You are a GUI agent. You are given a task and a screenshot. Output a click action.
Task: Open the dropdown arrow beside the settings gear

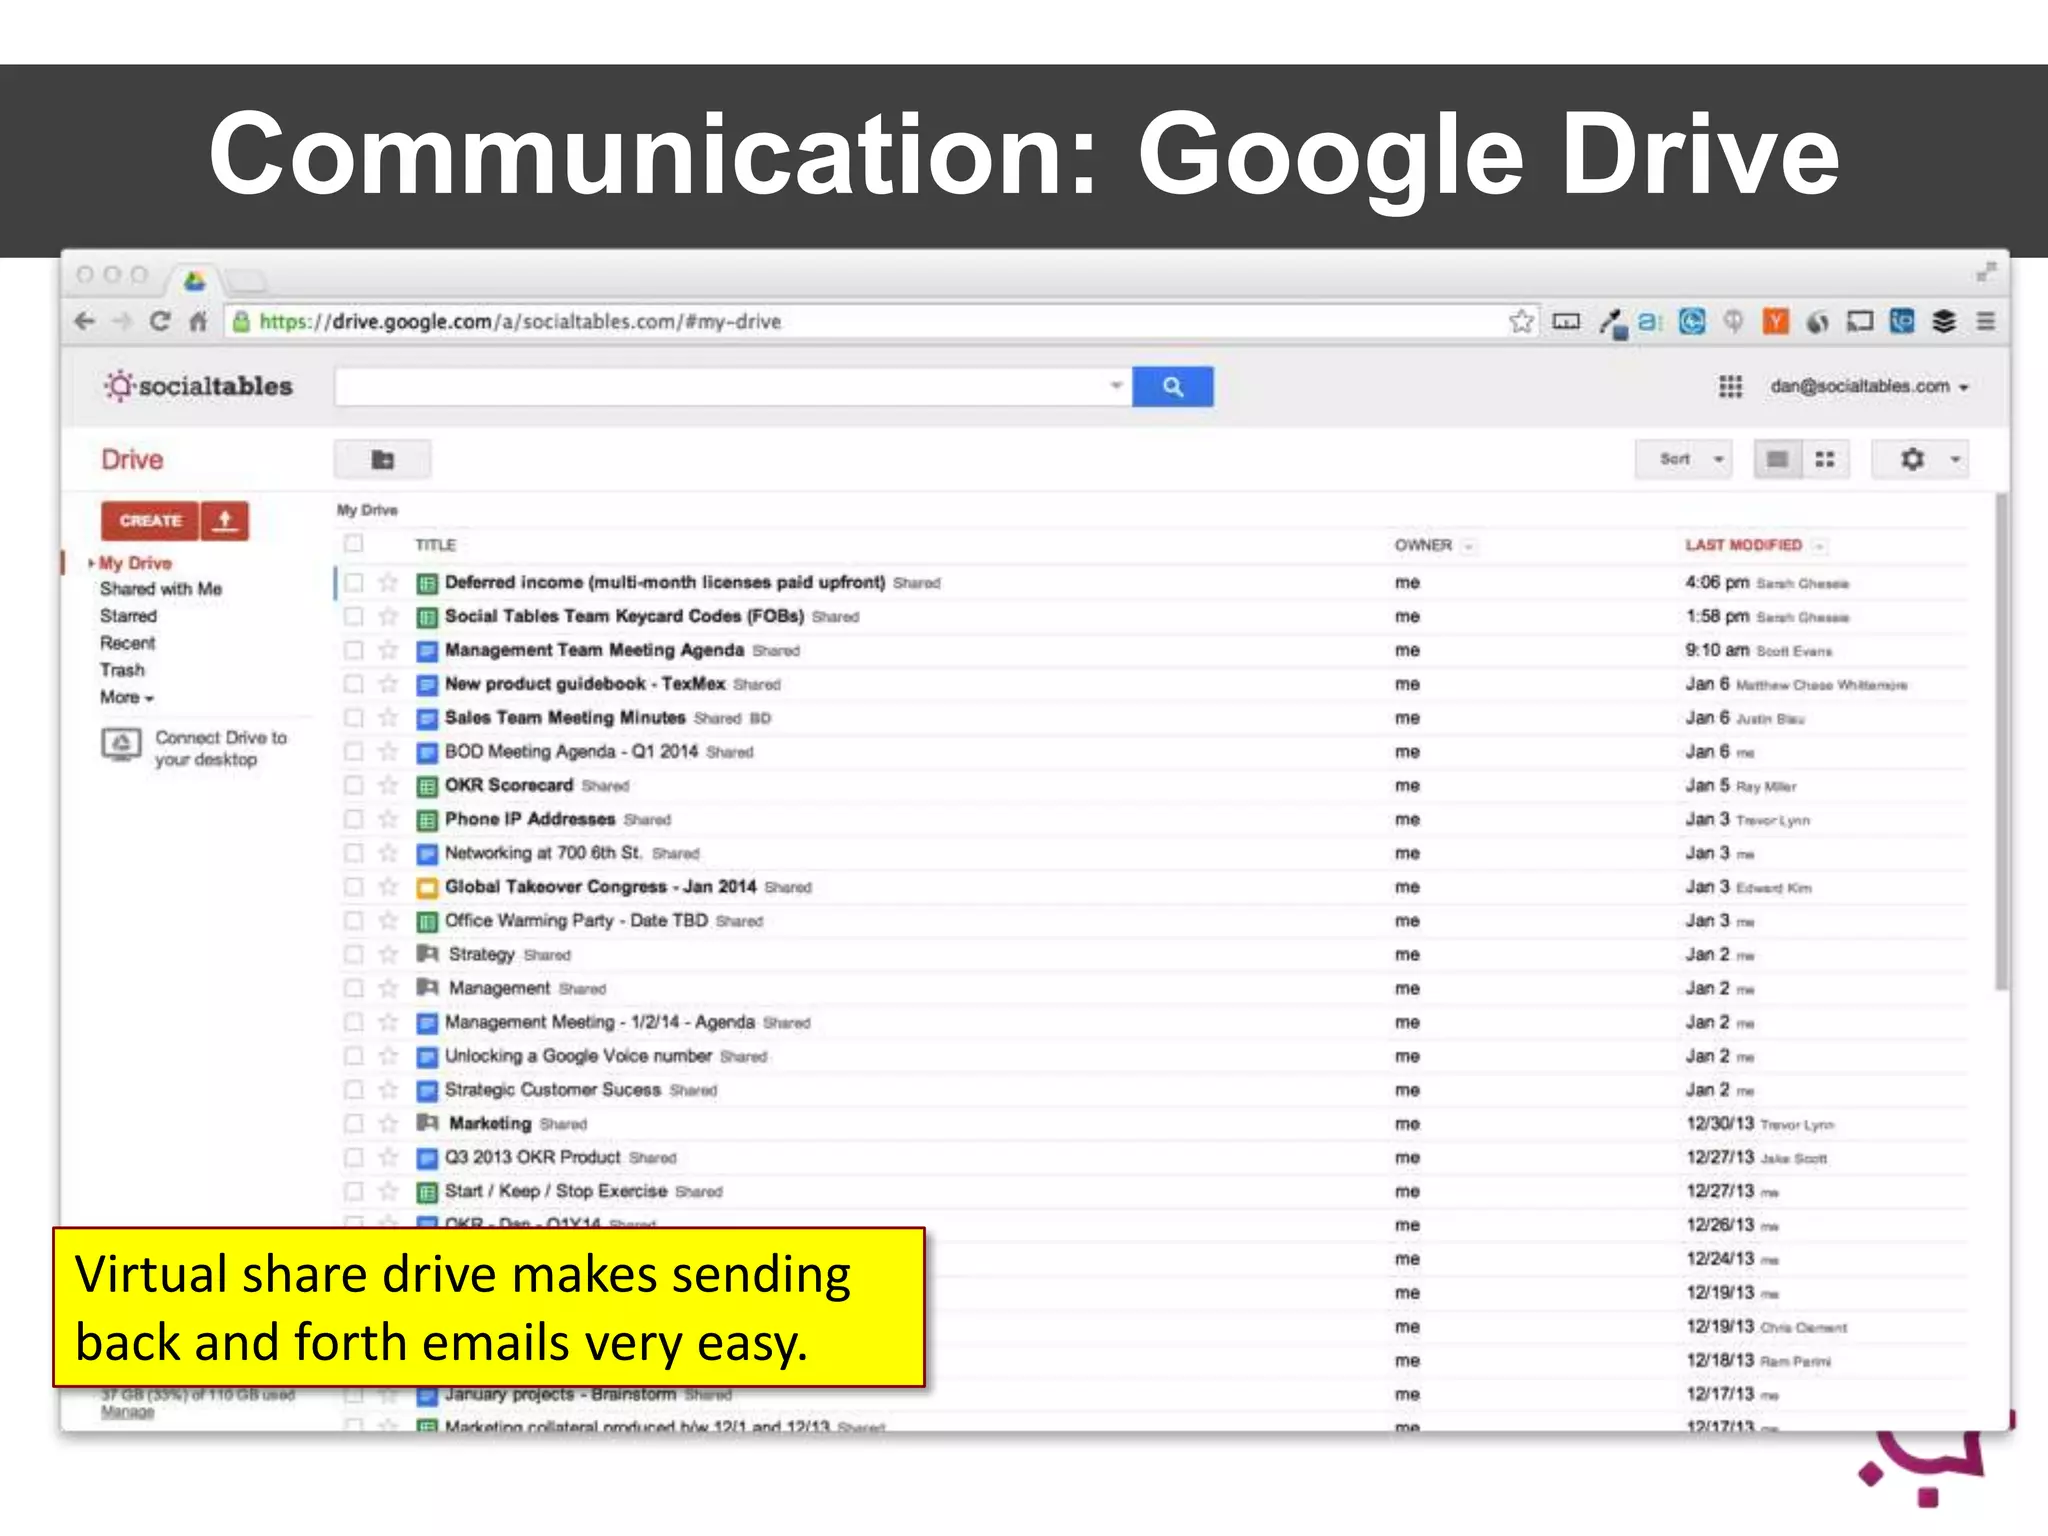tap(1955, 460)
